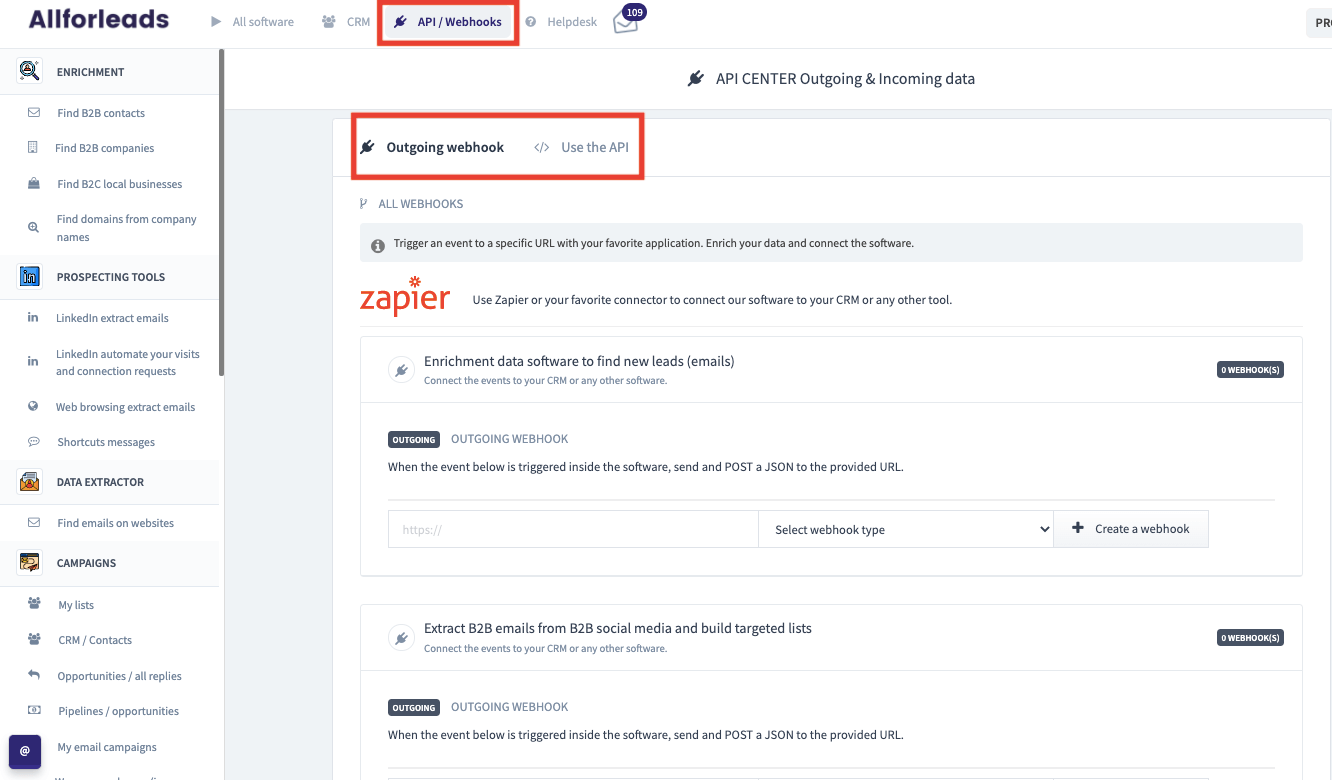Click the plug icon beside Enrichment data software

[401, 370]
